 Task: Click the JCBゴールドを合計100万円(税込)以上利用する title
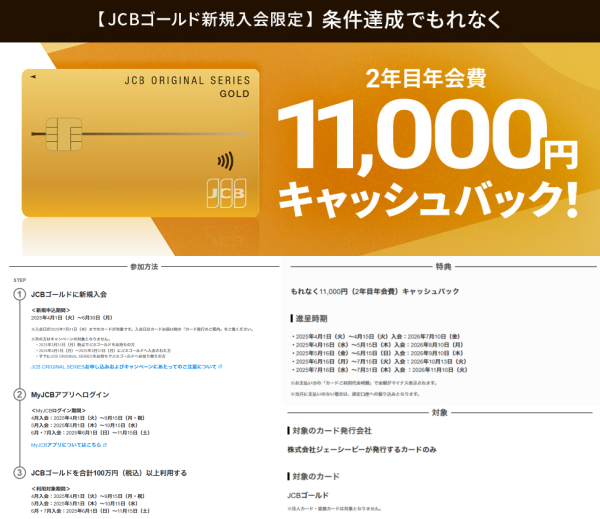(x=109, y=473)
